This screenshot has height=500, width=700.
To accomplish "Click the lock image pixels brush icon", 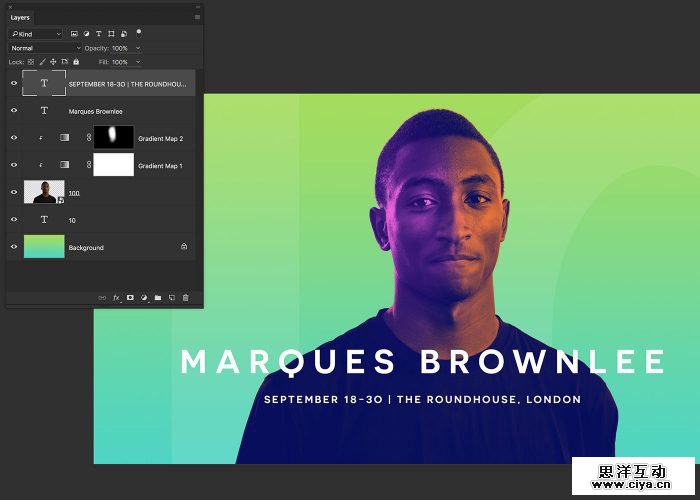I will tap(42, 62).
